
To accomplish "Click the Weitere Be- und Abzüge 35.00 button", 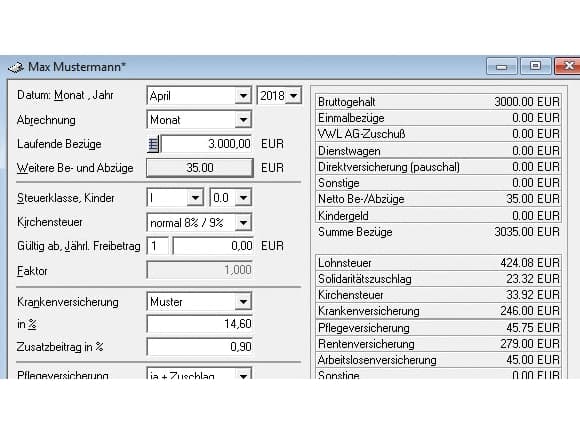I will point(200,168).
